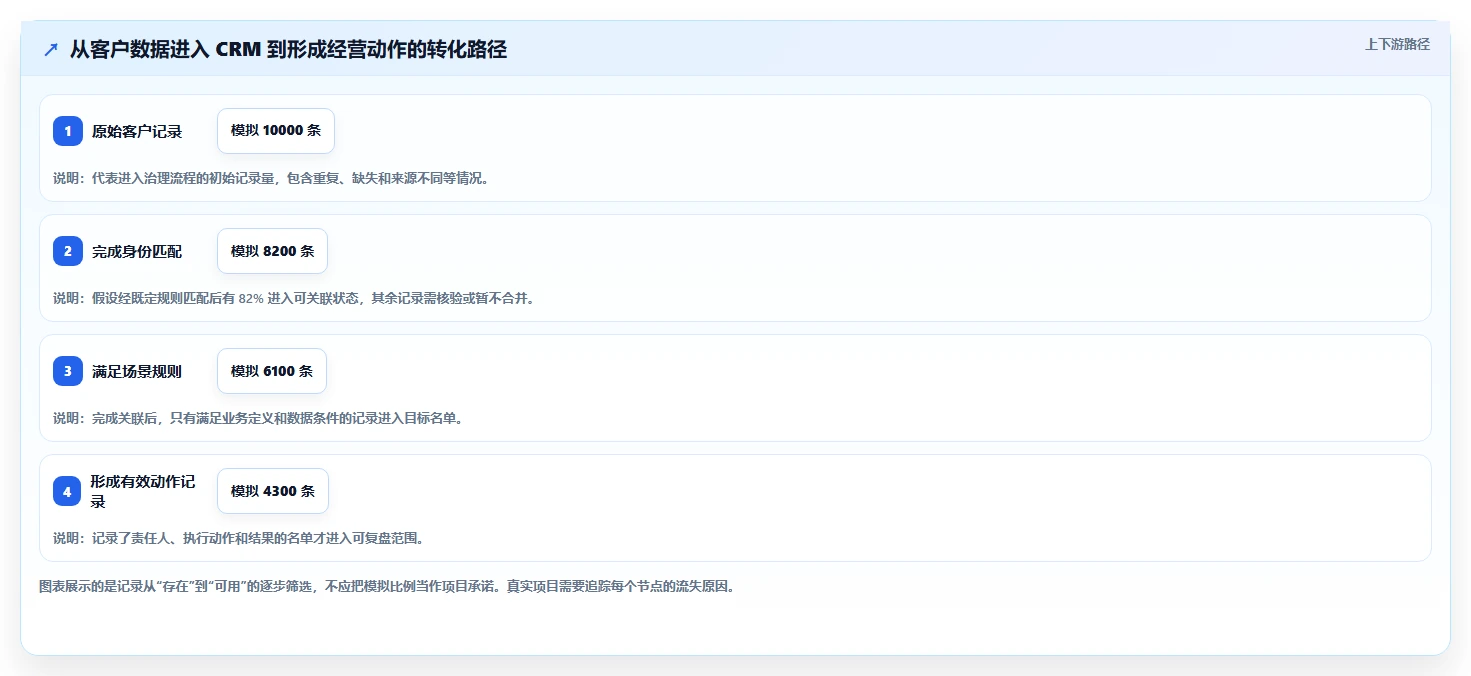Image resolution: width=1471 pixels, height=676 pixels.
Task: Click the step 2 number badge
Action: [x=68, y=251]
